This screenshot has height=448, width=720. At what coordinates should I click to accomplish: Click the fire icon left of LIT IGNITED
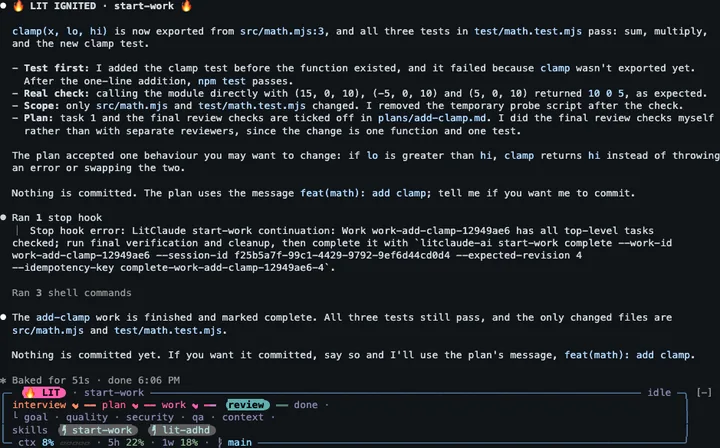tap(18, 6)
